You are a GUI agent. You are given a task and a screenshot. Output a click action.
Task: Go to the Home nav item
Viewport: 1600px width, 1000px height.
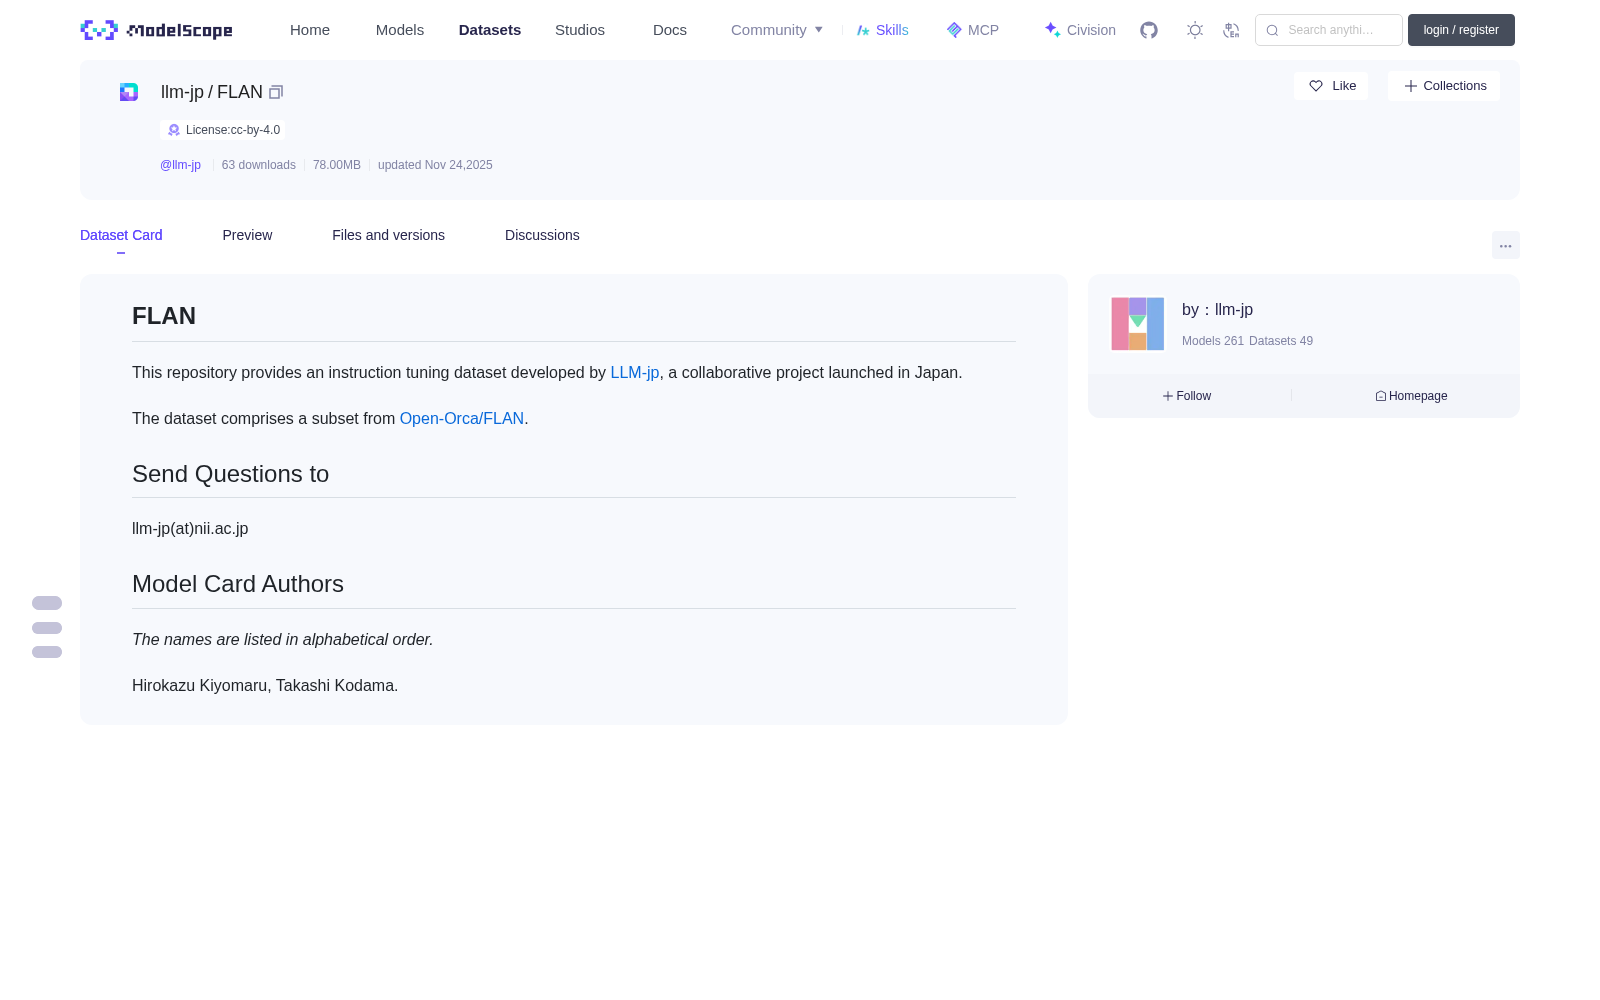pos(310,30)
